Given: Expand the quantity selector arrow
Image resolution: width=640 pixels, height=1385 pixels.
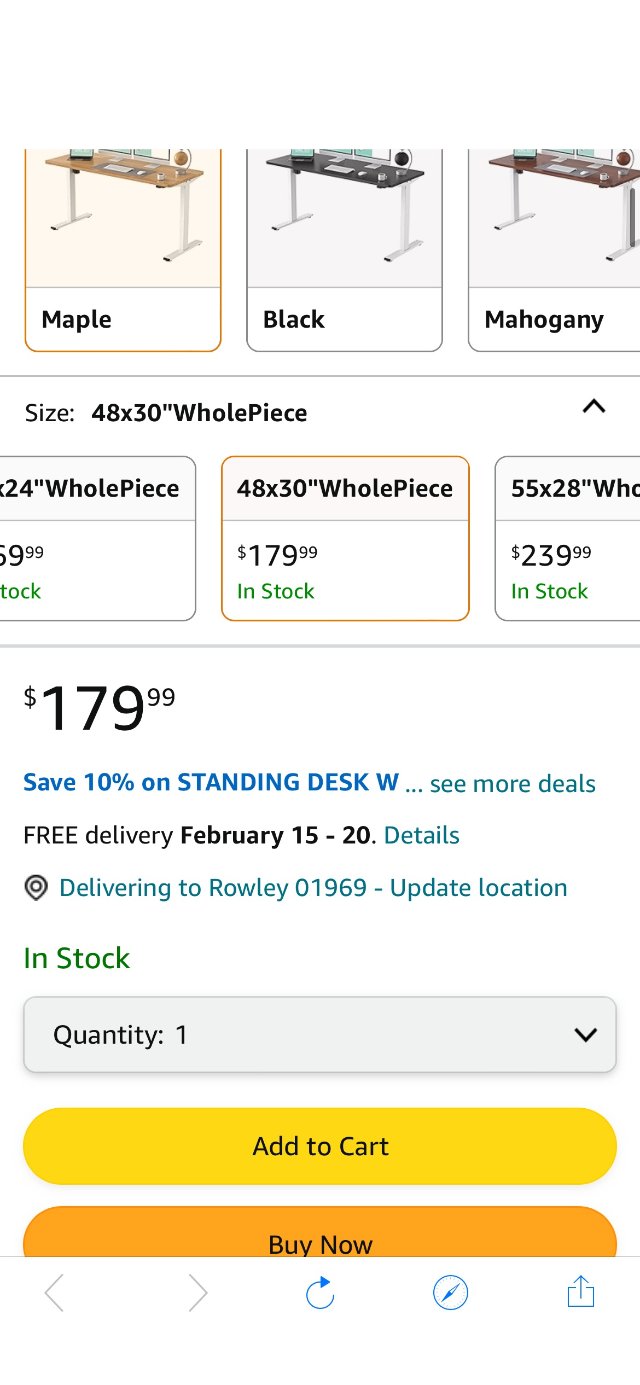Looking at the screenshot, I should click(x=585, y=1035).
